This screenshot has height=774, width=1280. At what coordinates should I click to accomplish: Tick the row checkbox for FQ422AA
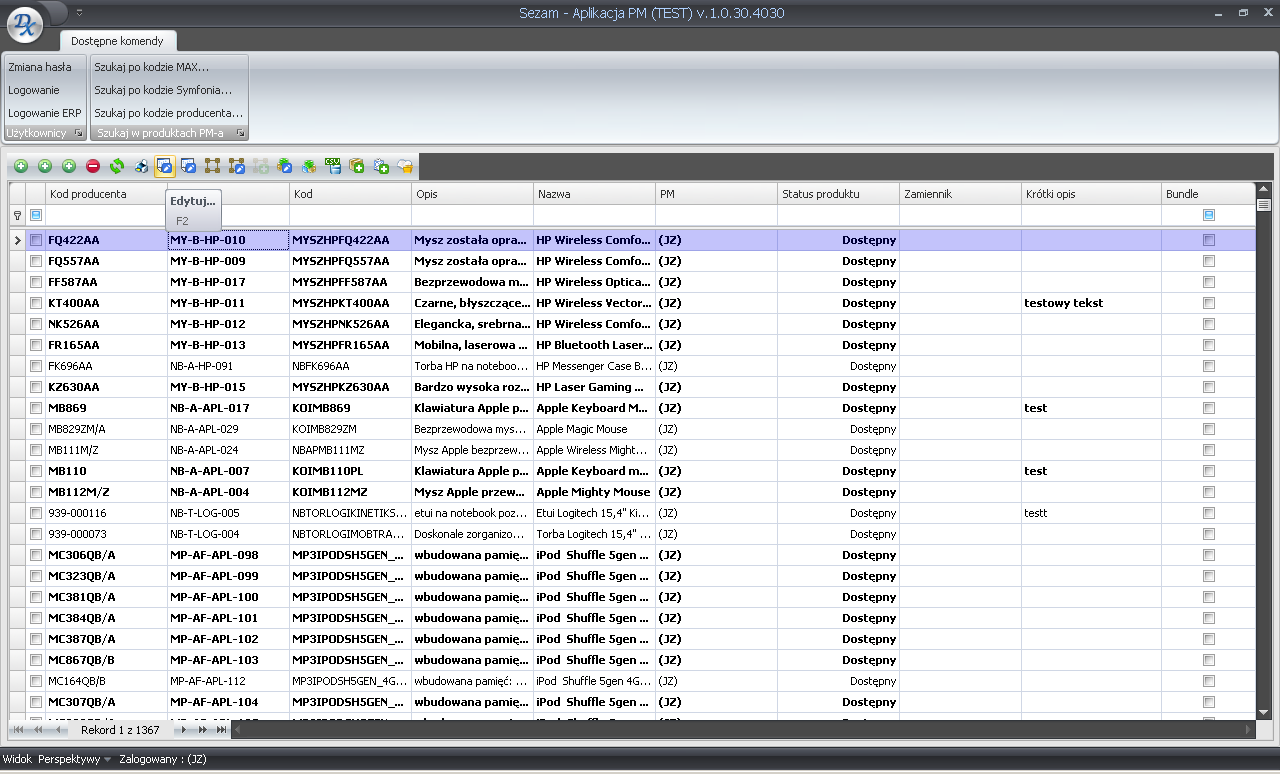tap(36, 240)
